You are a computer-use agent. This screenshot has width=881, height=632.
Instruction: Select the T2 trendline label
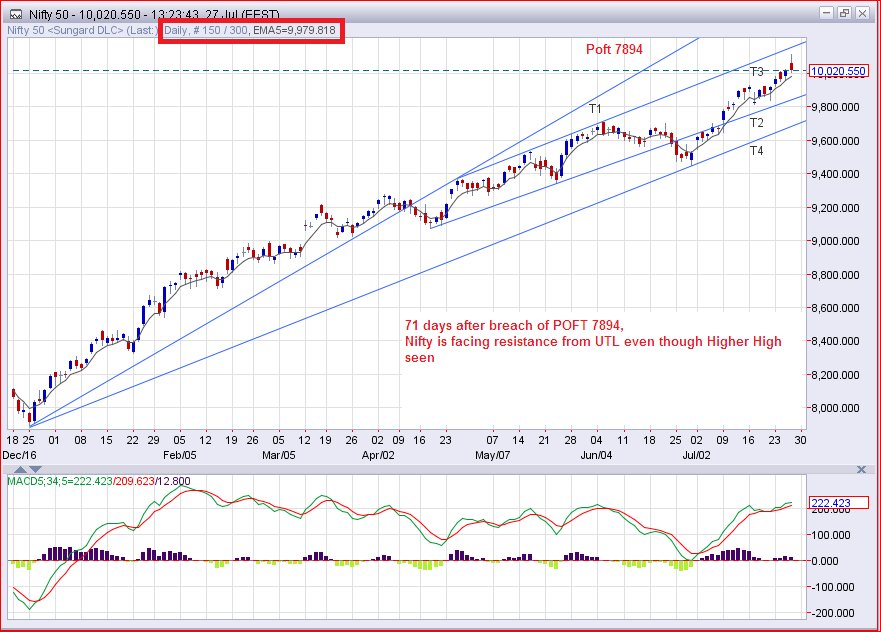[x=756, y=123]
